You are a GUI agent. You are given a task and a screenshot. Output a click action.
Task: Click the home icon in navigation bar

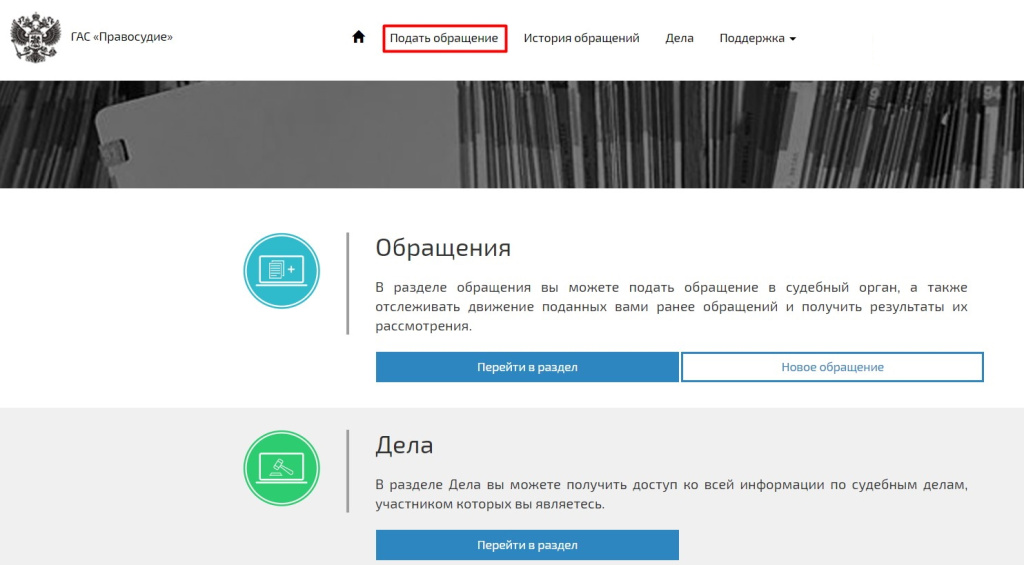[x=359, y=37]
